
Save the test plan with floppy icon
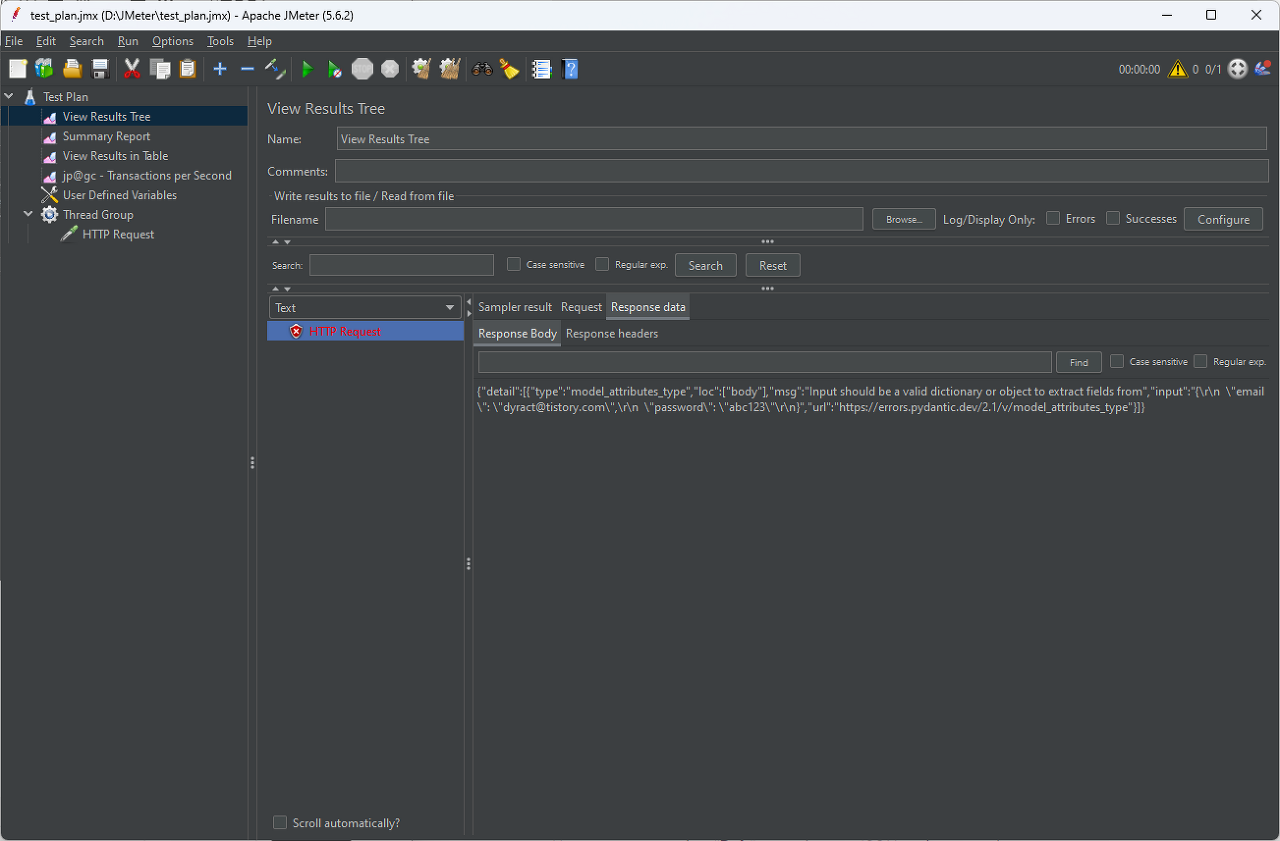point(100,69)
